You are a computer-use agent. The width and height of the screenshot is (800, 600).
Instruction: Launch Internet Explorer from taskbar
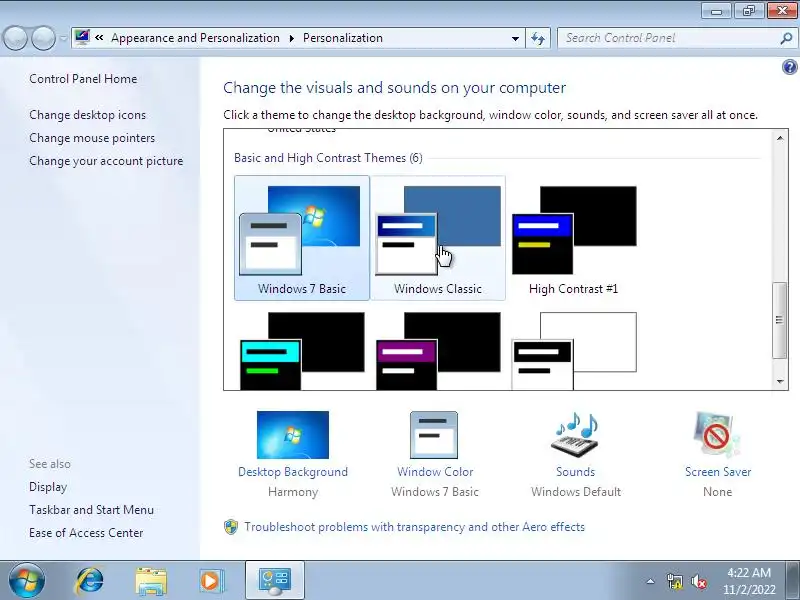[90, 581]
